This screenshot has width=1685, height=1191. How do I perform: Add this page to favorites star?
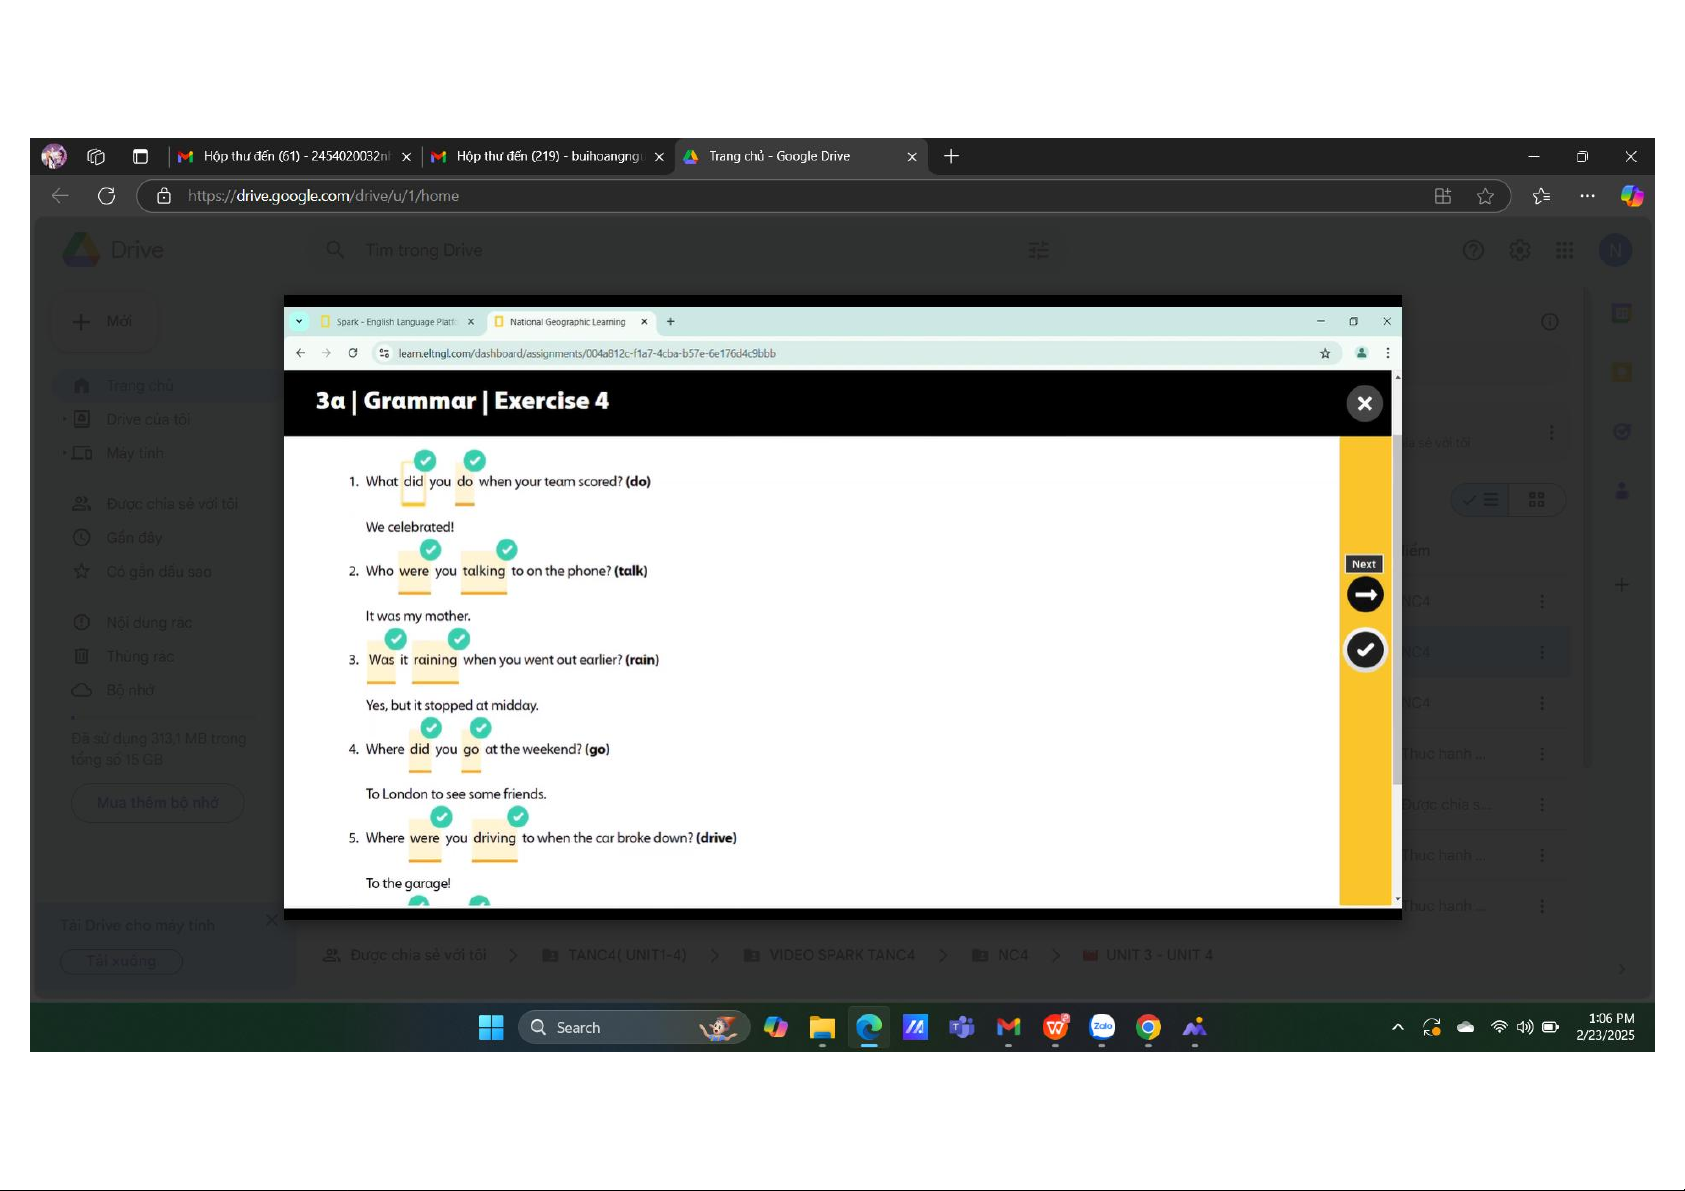[x=1485, y=196]
